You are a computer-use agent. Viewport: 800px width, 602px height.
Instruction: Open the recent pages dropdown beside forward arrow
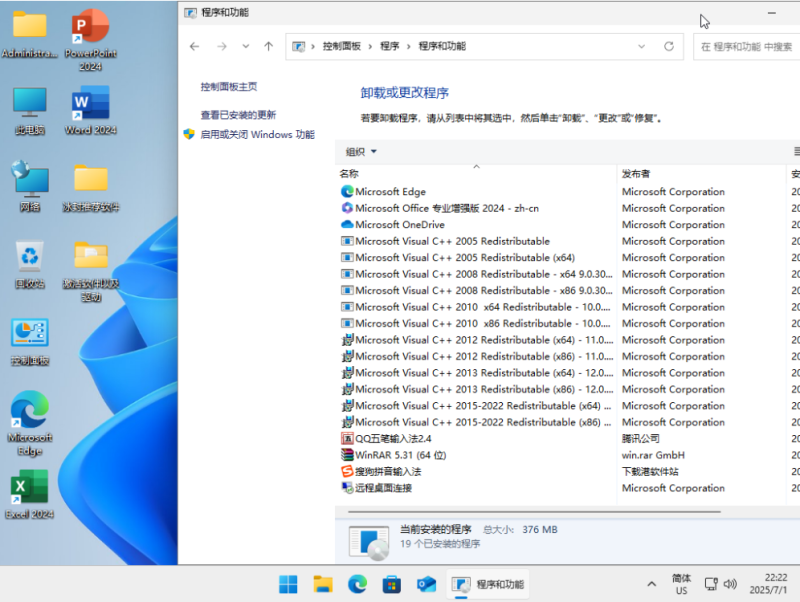245,46
